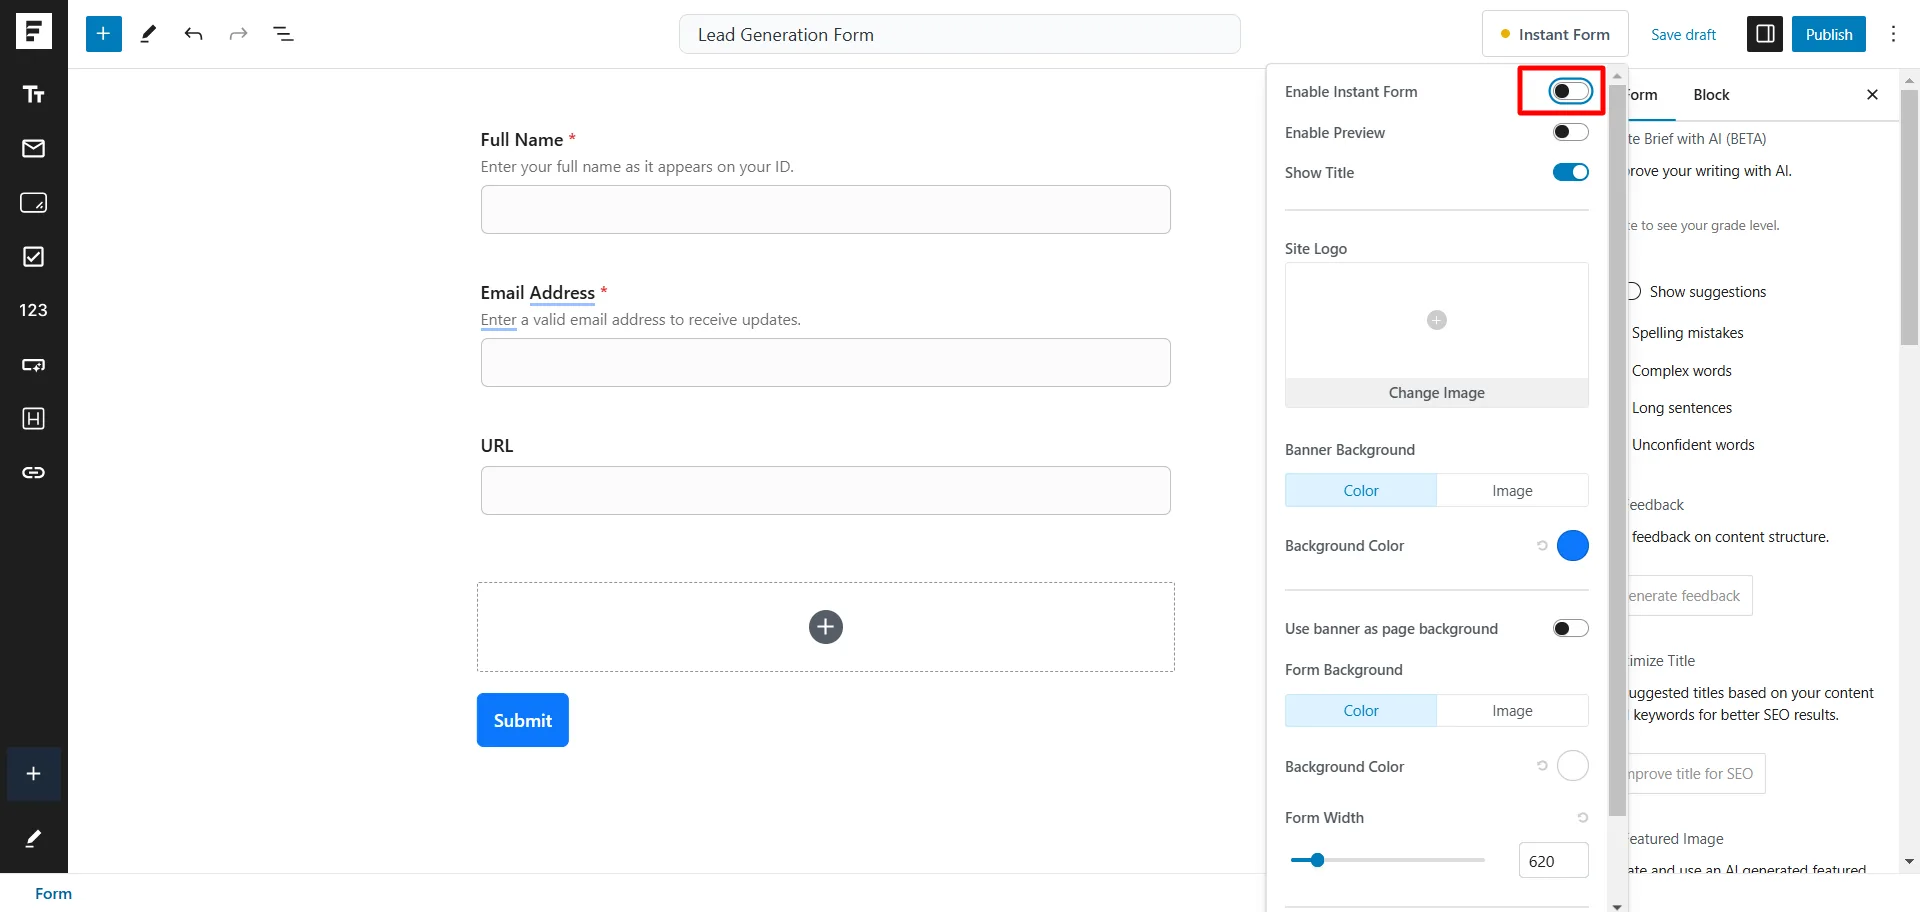Screen dimensions: 1920x912
Task: Select the Email field icon in sidebar
Action: (x=33, y=148)
